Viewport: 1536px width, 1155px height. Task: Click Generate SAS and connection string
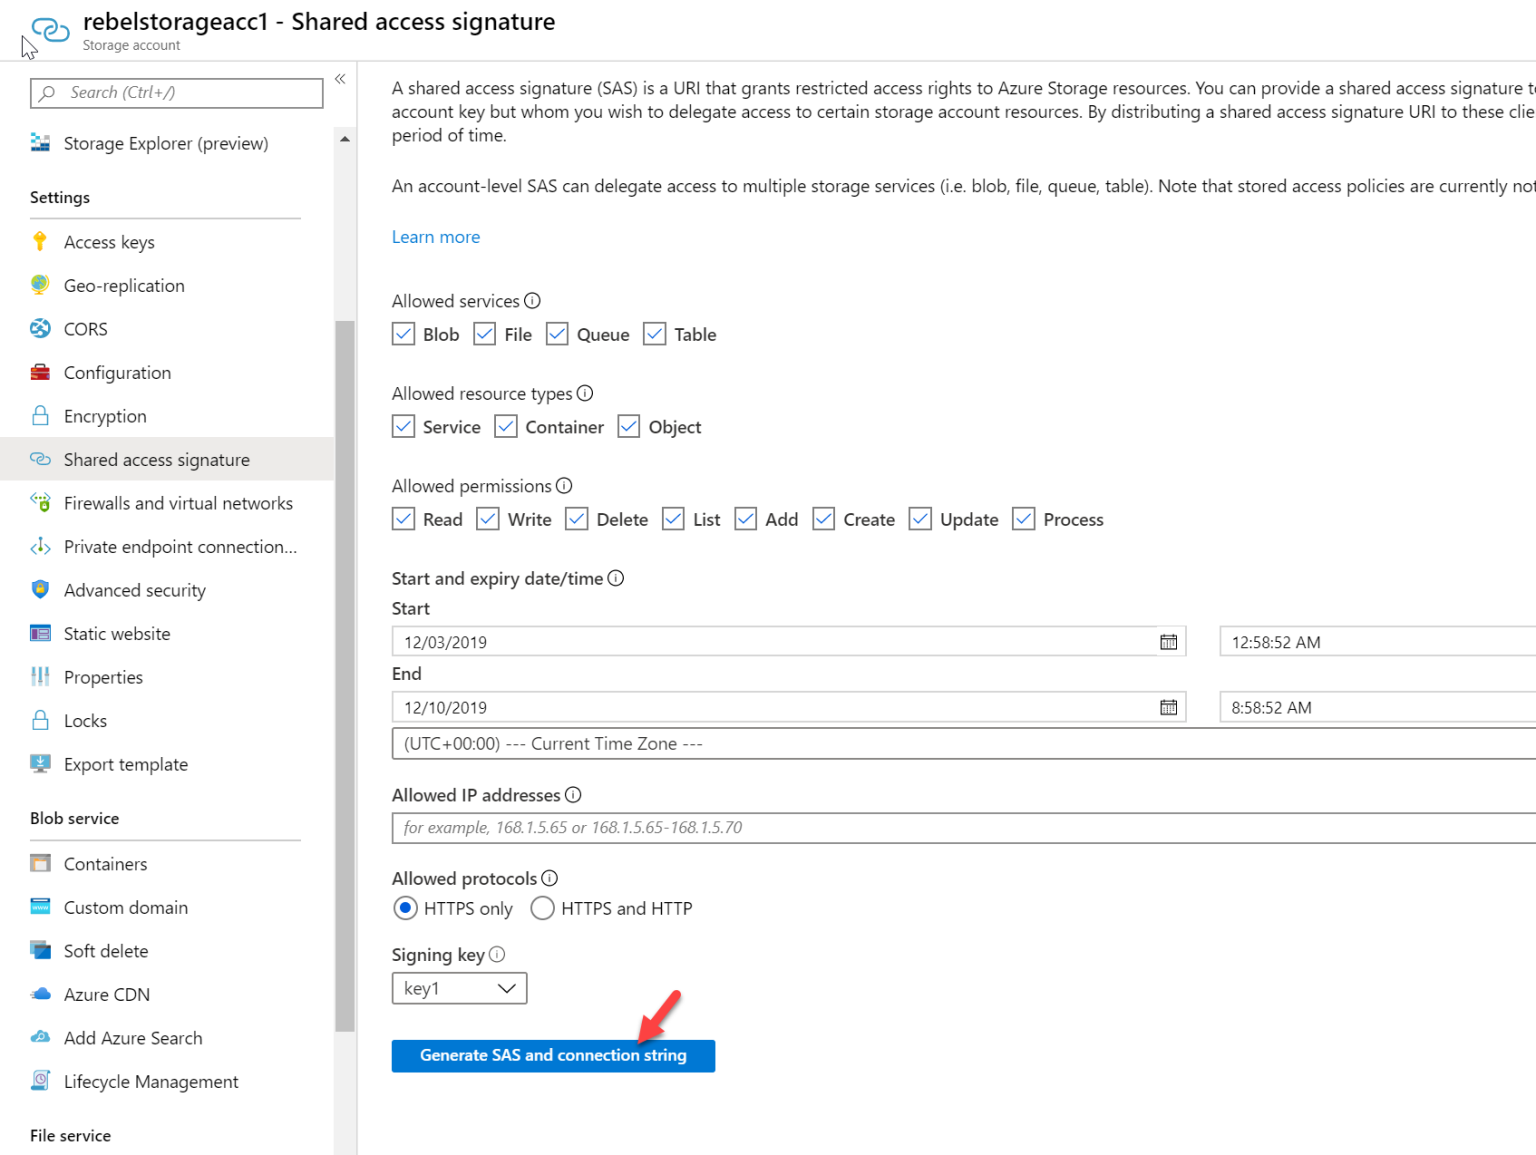tap(553, 1055)
